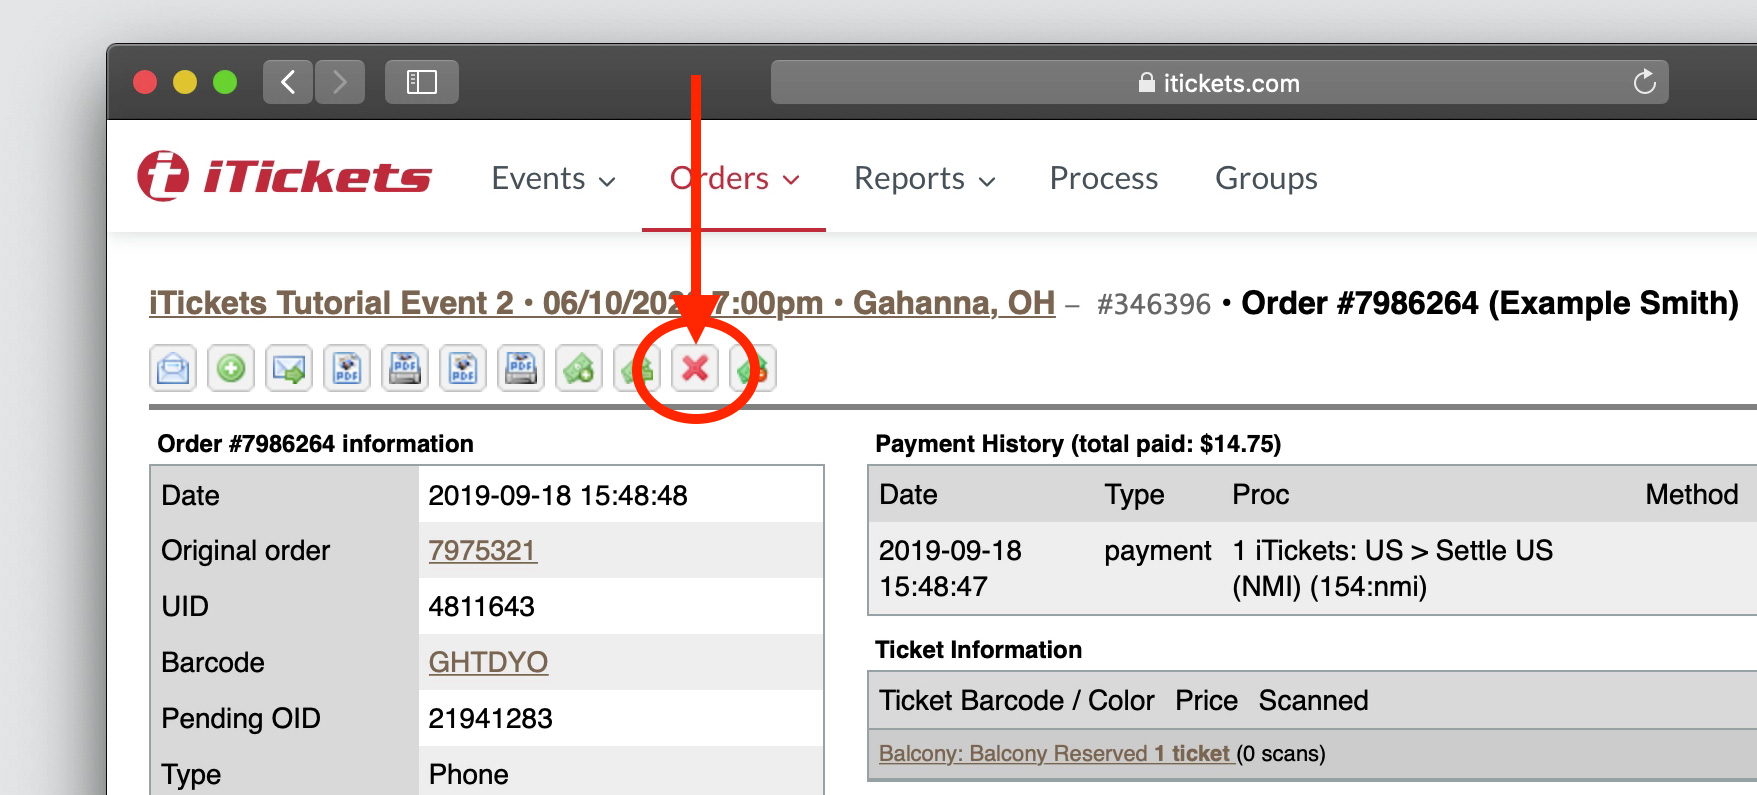Click the envelope with green arrow icon

tap(289, 368)
